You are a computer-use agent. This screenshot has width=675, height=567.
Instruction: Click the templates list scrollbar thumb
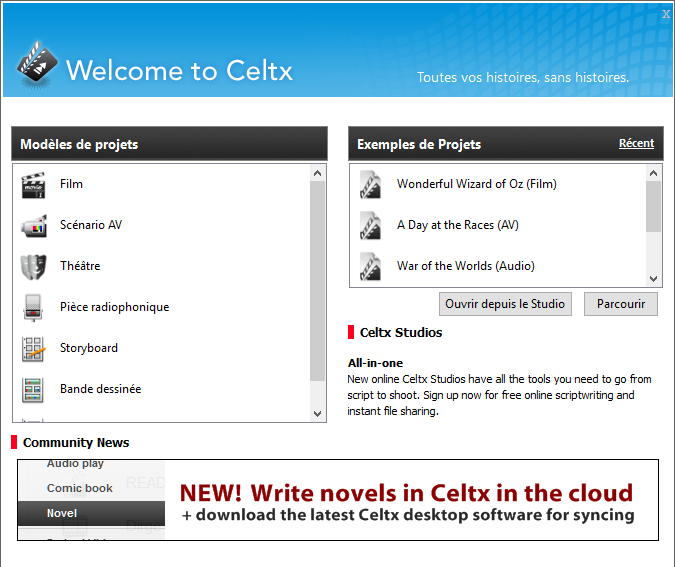click(x=318, y=281)
